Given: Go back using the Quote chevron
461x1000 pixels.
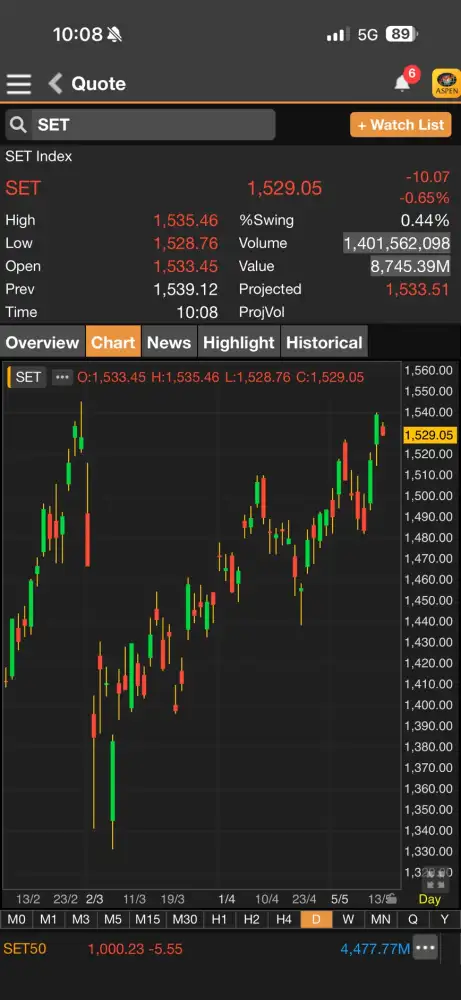Looking at the screenshot, I should tap(56, 84).
